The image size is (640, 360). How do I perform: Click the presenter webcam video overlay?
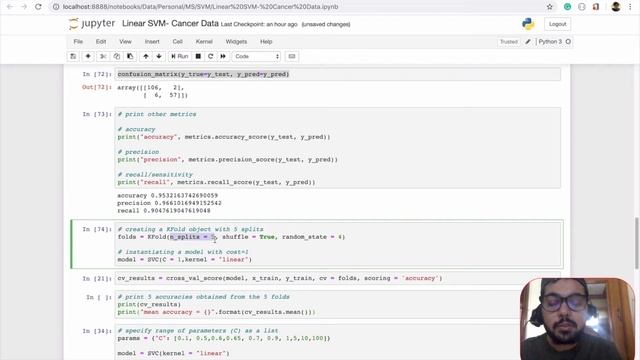click(577, 319)
